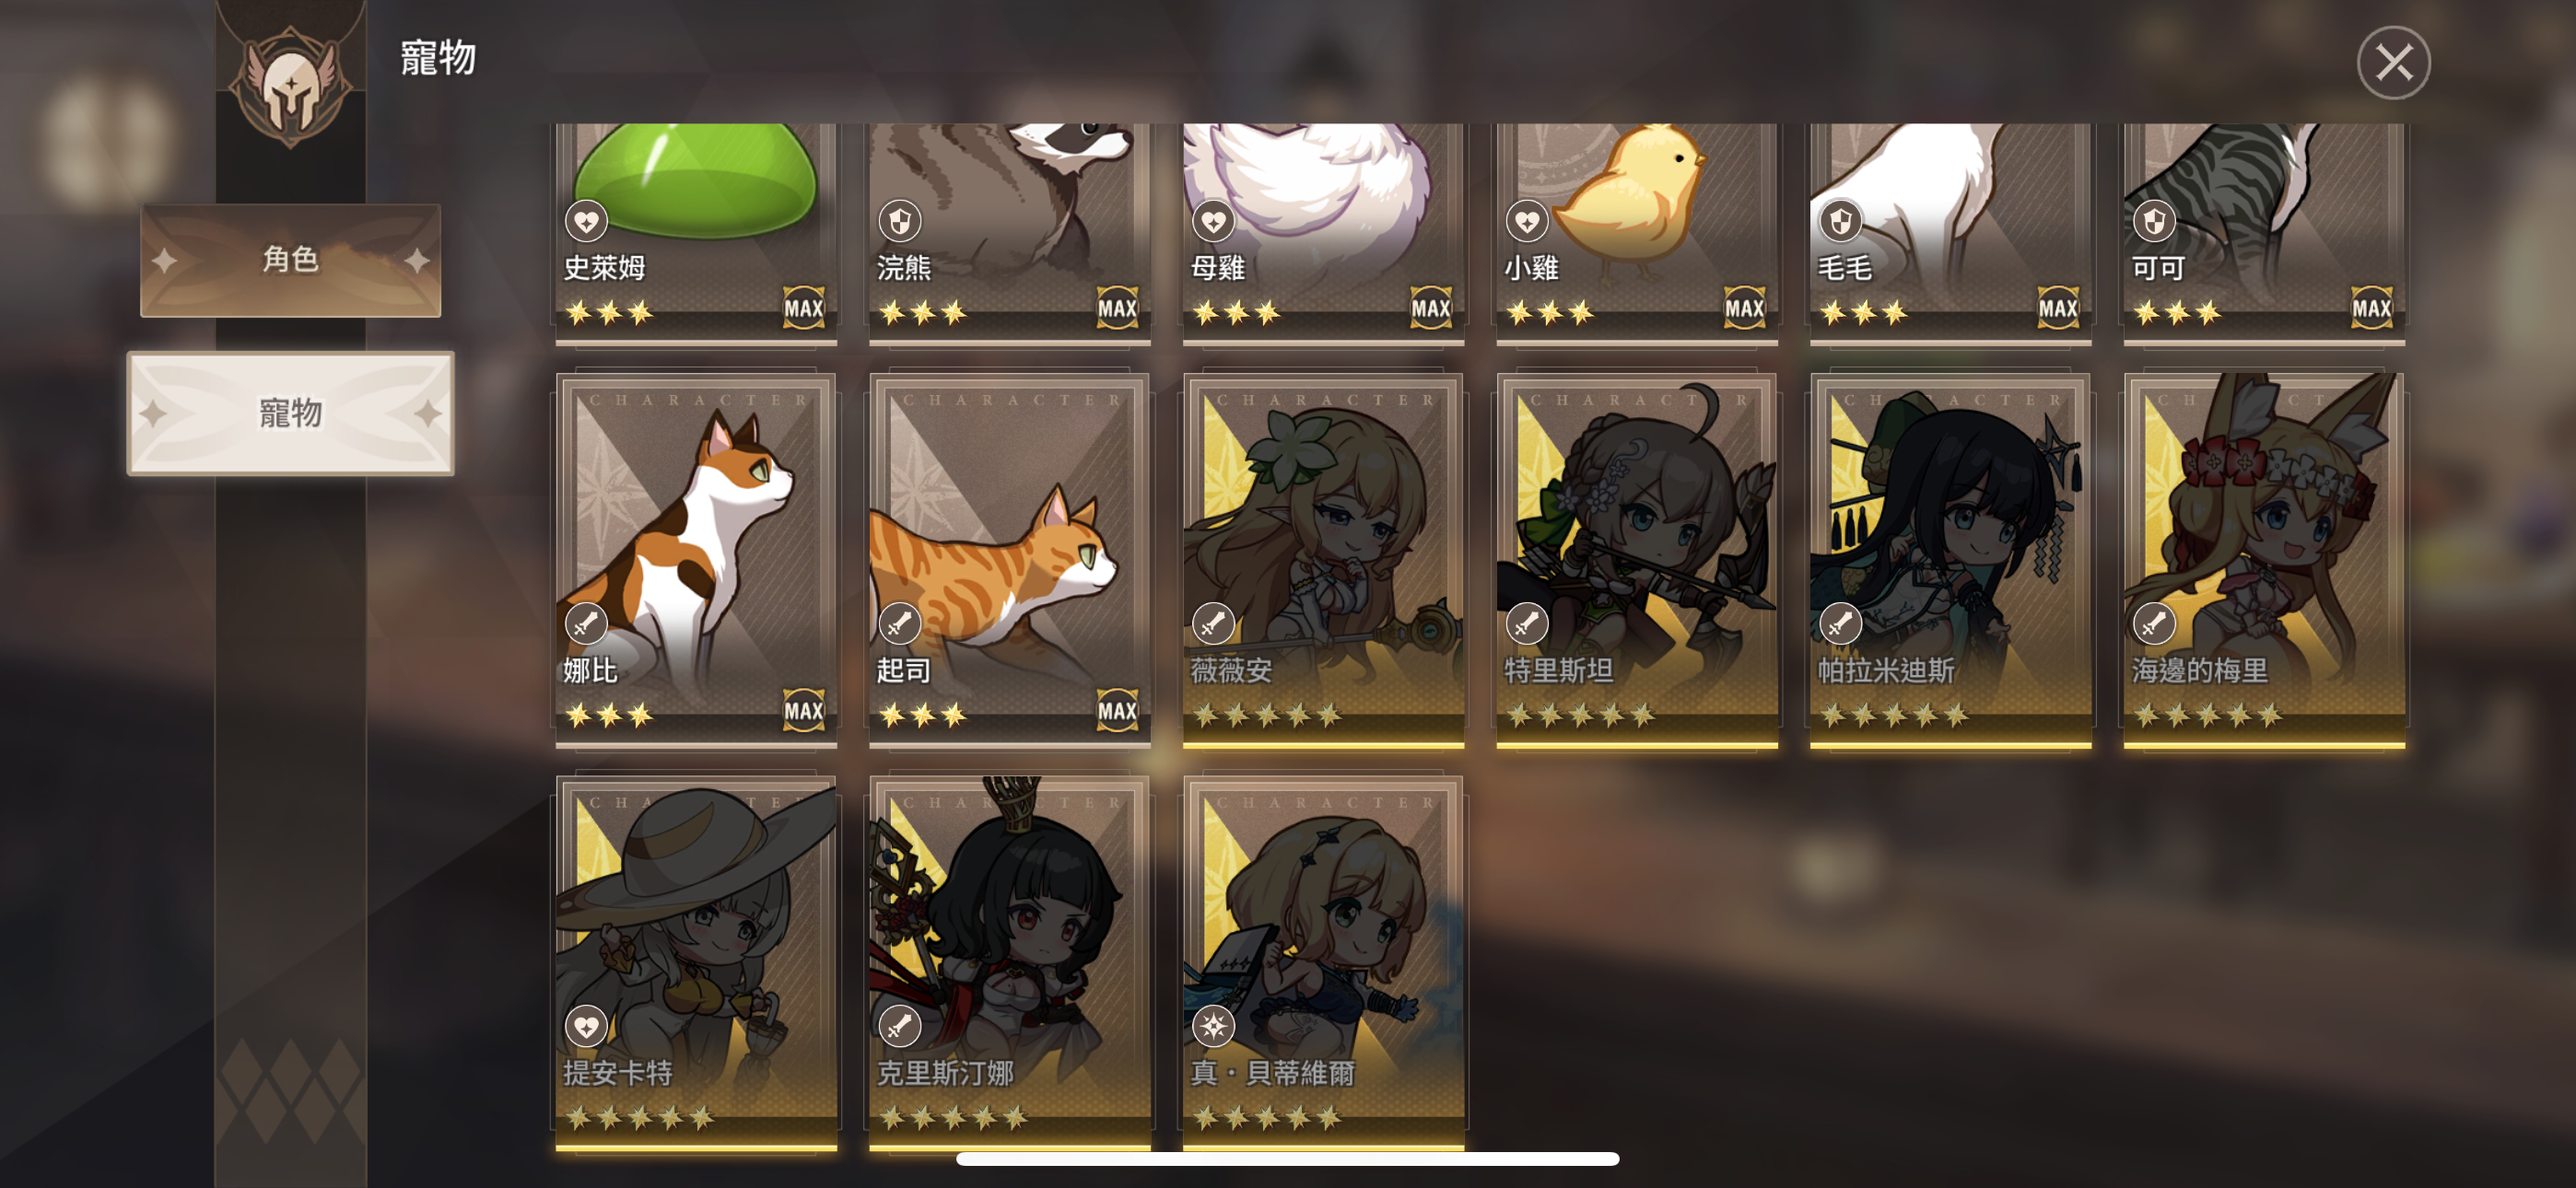Click the sword role icon on 娜比 card
2576x1188 pixels.
tap(587, 624)
